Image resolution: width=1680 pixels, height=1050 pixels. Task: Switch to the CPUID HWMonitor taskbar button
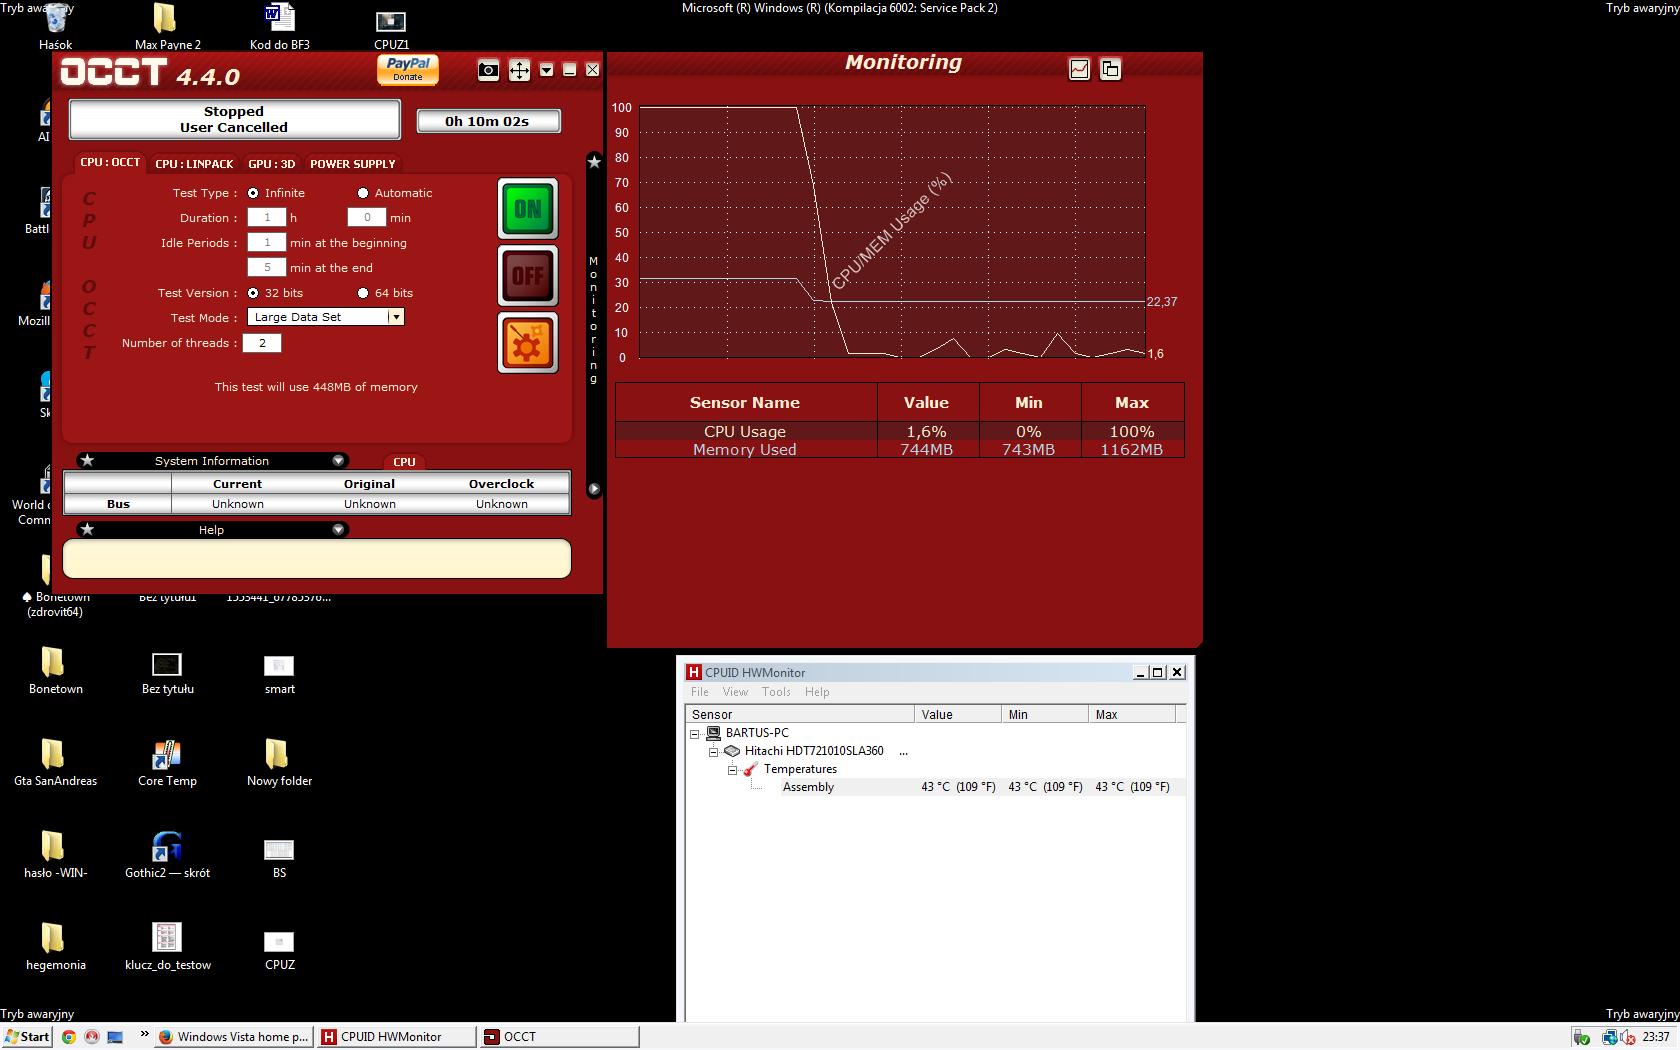[x=396, y=1037]
